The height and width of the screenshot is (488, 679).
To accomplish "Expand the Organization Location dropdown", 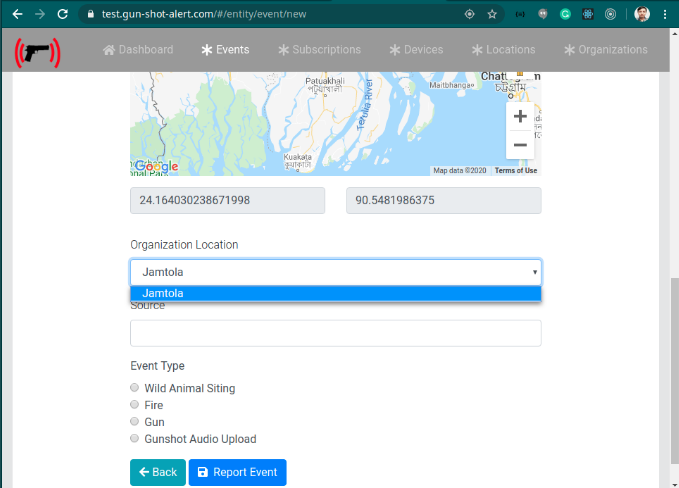I will point(335,272).
